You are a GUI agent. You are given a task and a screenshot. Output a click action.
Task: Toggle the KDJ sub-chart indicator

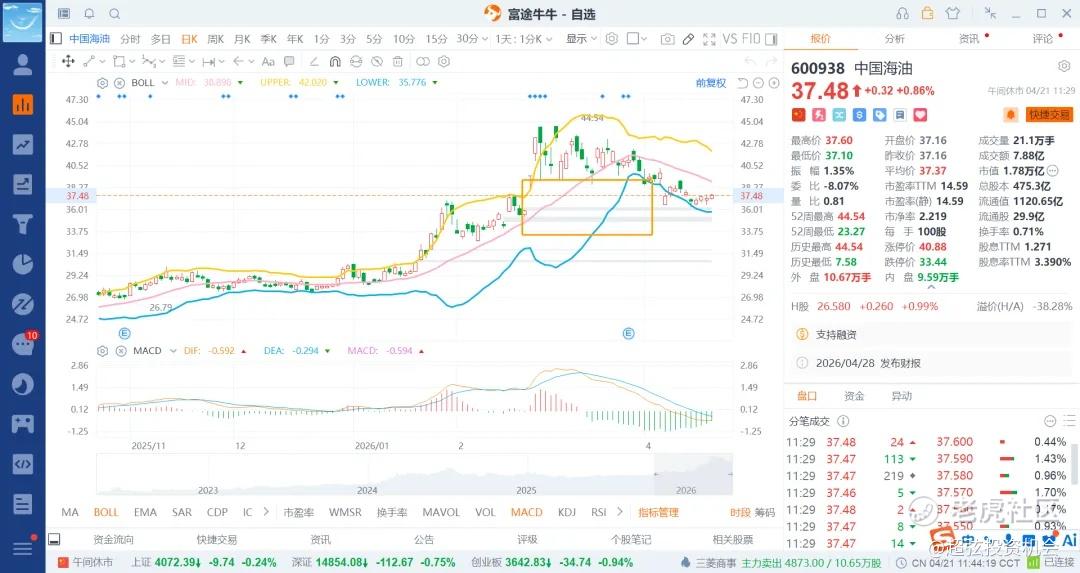[x=567, y=512]
